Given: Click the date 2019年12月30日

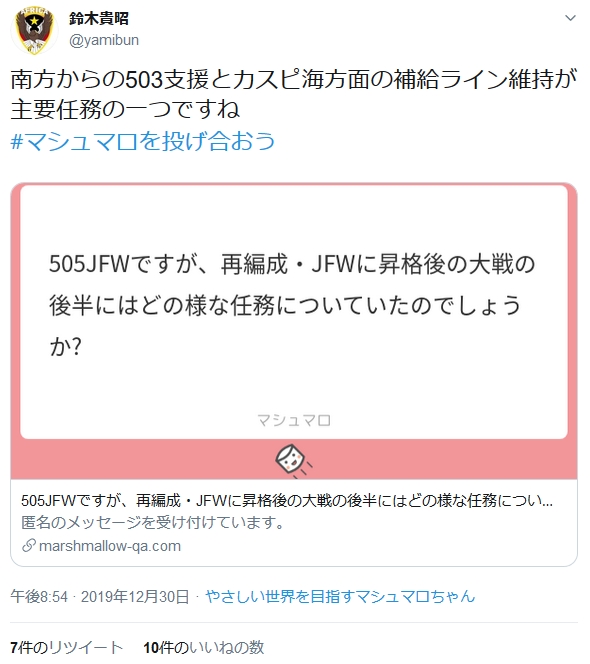Looking at the screenshot, I should click(x=135, y=597).
